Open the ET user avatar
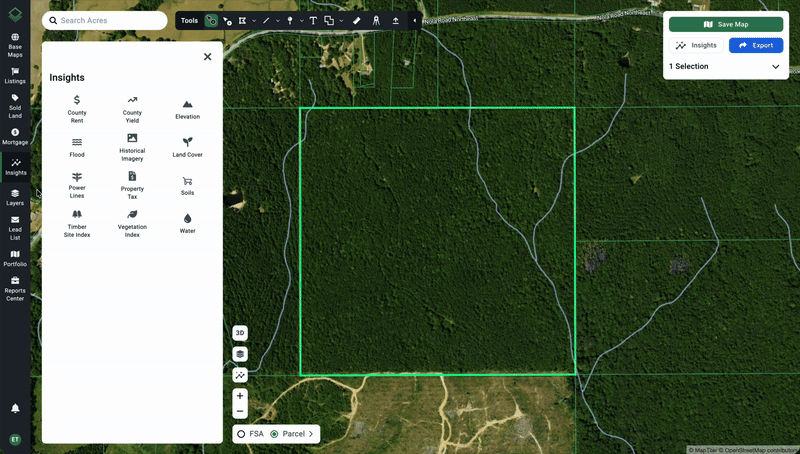 (15, 439)
